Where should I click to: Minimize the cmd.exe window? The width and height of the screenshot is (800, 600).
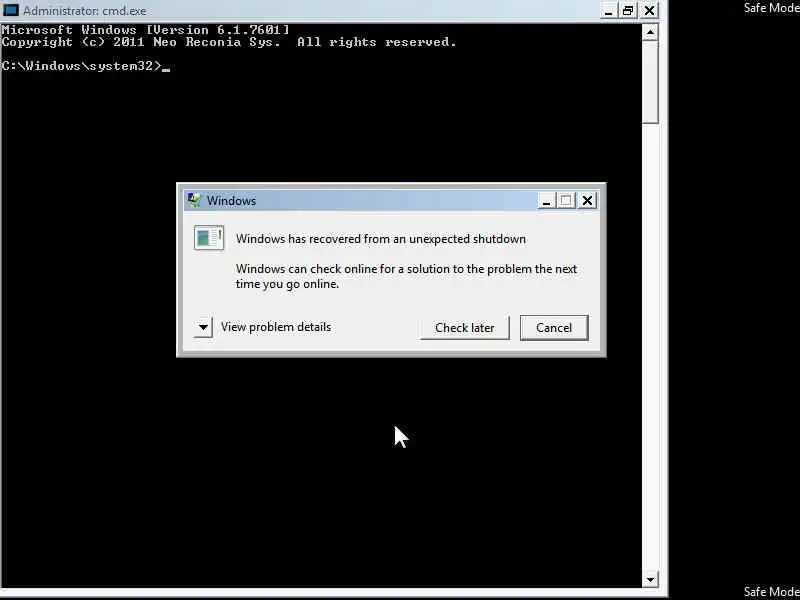pos(608,10)
